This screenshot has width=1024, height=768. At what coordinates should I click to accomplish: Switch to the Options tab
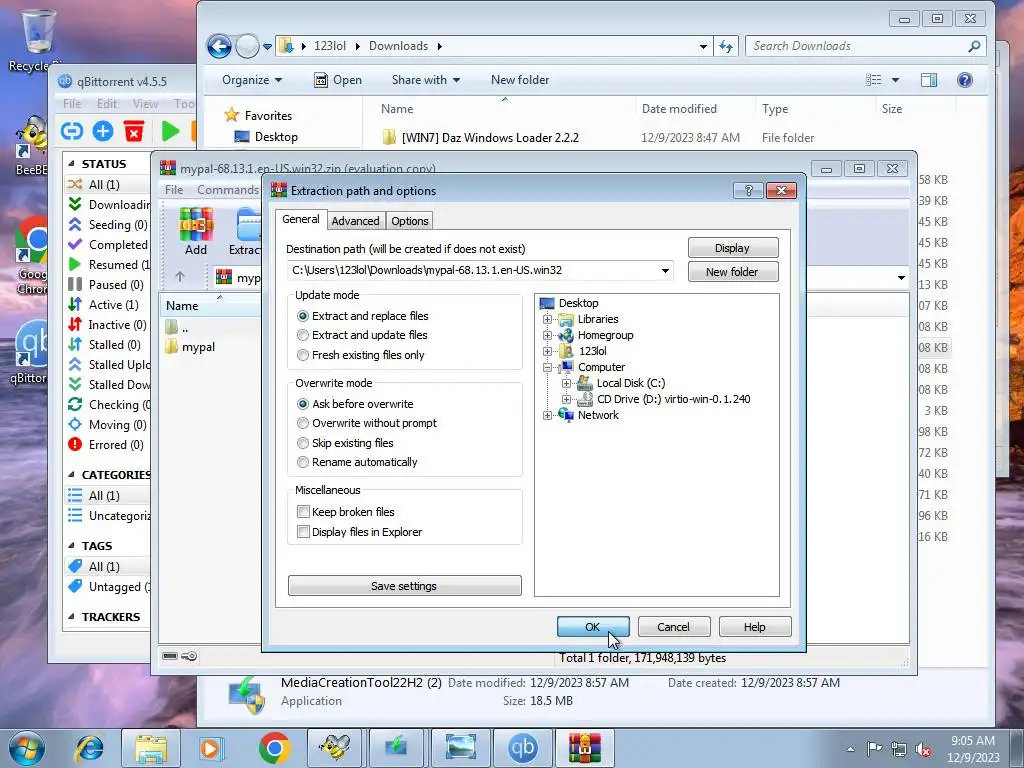(x=409, y=221)
